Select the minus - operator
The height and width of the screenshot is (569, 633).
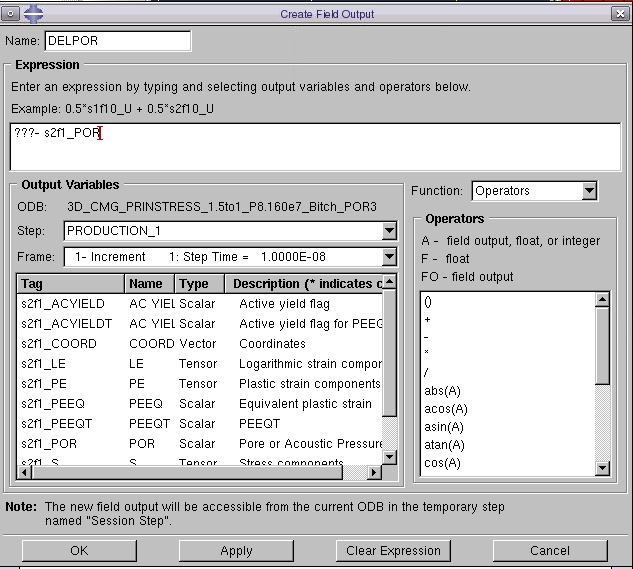[508, 337]
